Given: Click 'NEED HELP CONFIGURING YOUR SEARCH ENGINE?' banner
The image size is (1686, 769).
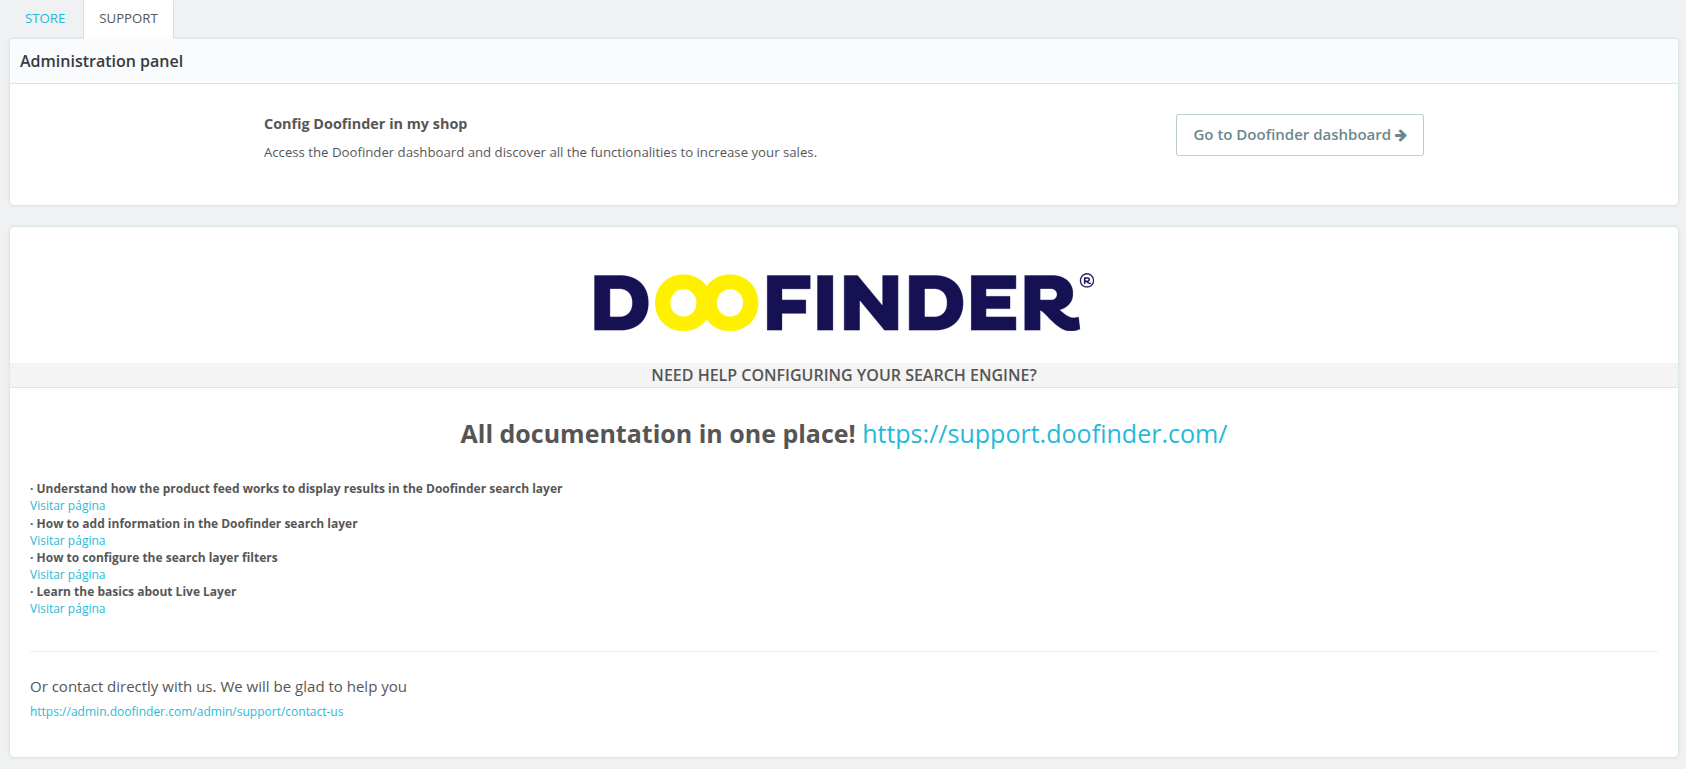Looking at the screenshot, I should point(844,375).
